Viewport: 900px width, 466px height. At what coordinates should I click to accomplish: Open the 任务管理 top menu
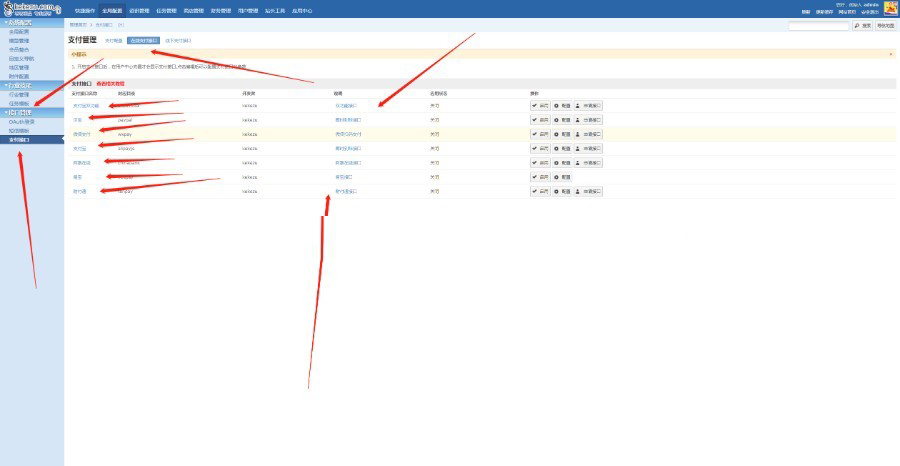[166, 11]
